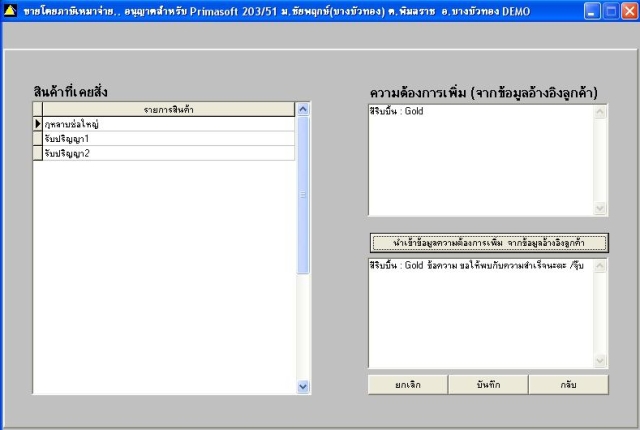The width and height of the screenshot is (640, 430).
Task: Click in the lower message text box
Action: (x=481, y=313)
